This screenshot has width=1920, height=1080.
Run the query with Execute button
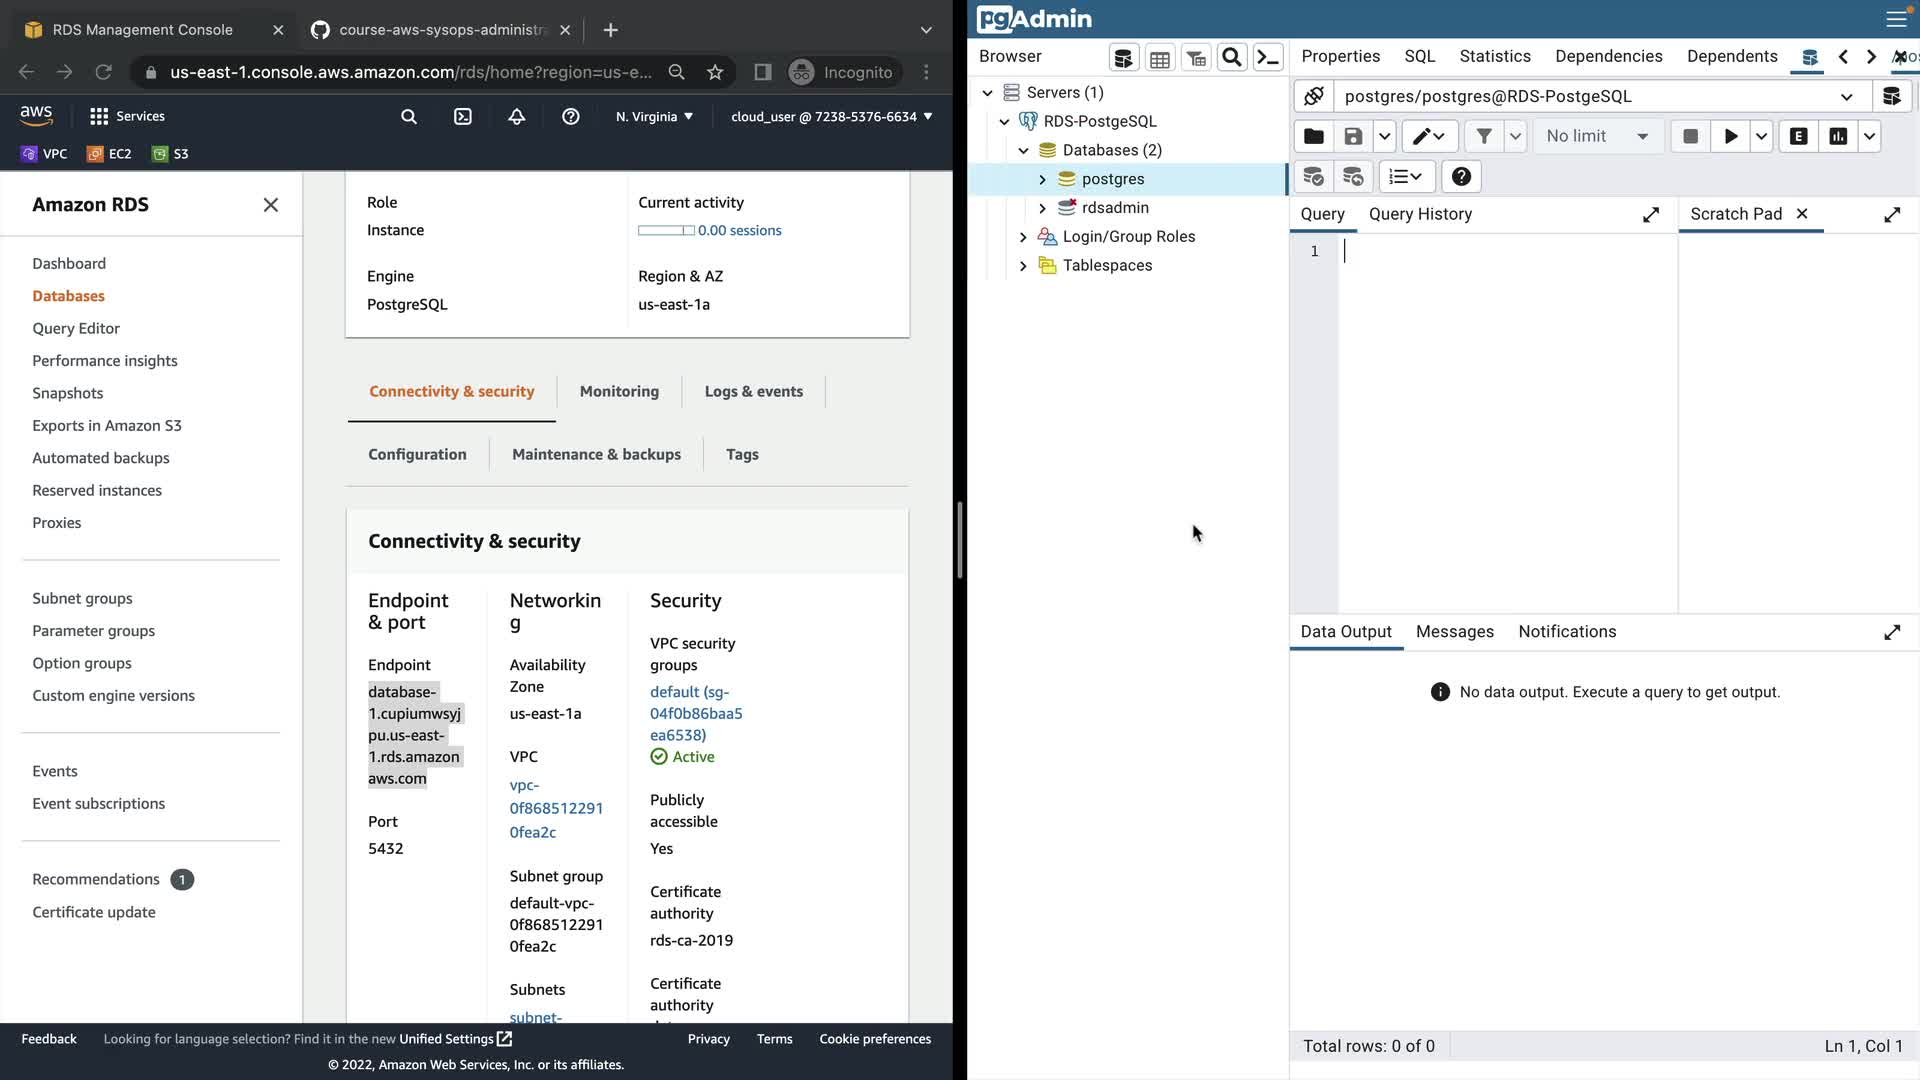click(1730, 137)
